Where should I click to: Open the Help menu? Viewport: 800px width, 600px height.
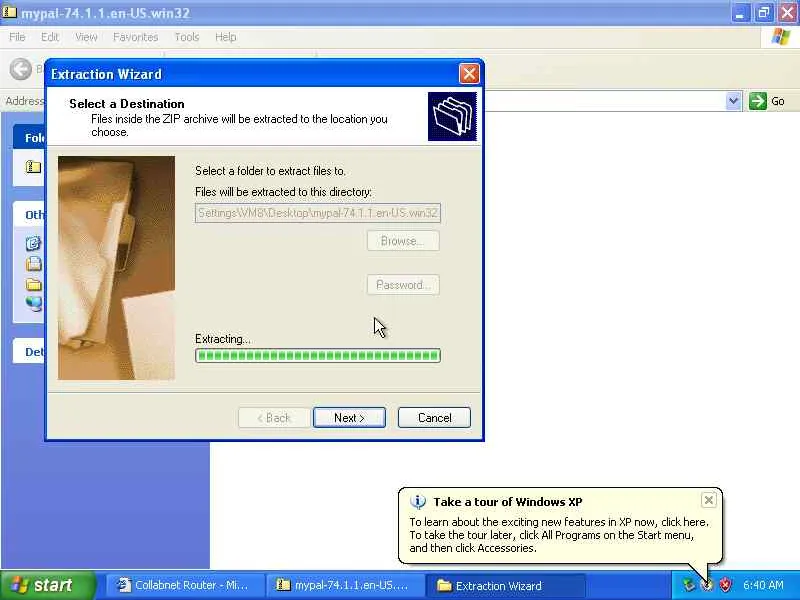pos(226,37)
